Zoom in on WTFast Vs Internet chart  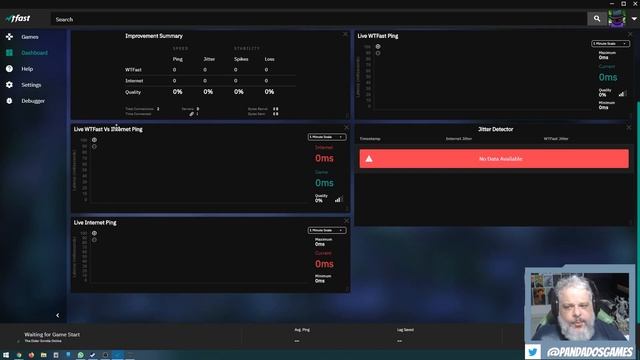pyautogui.click(x=94, y=140)
